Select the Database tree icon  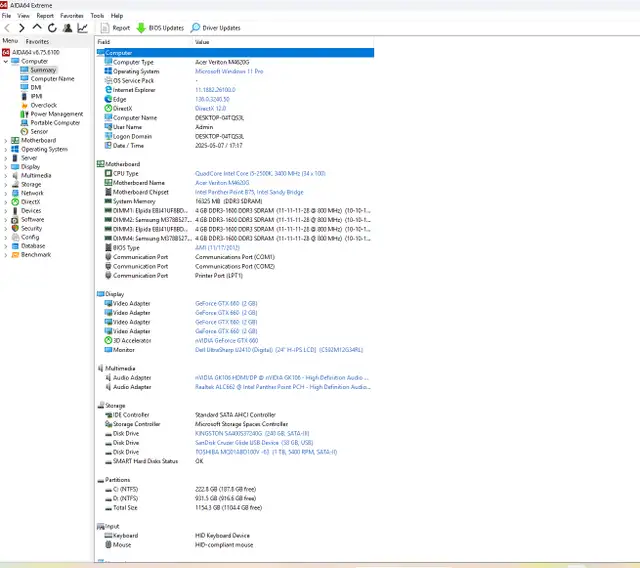[x=15, y=246]
